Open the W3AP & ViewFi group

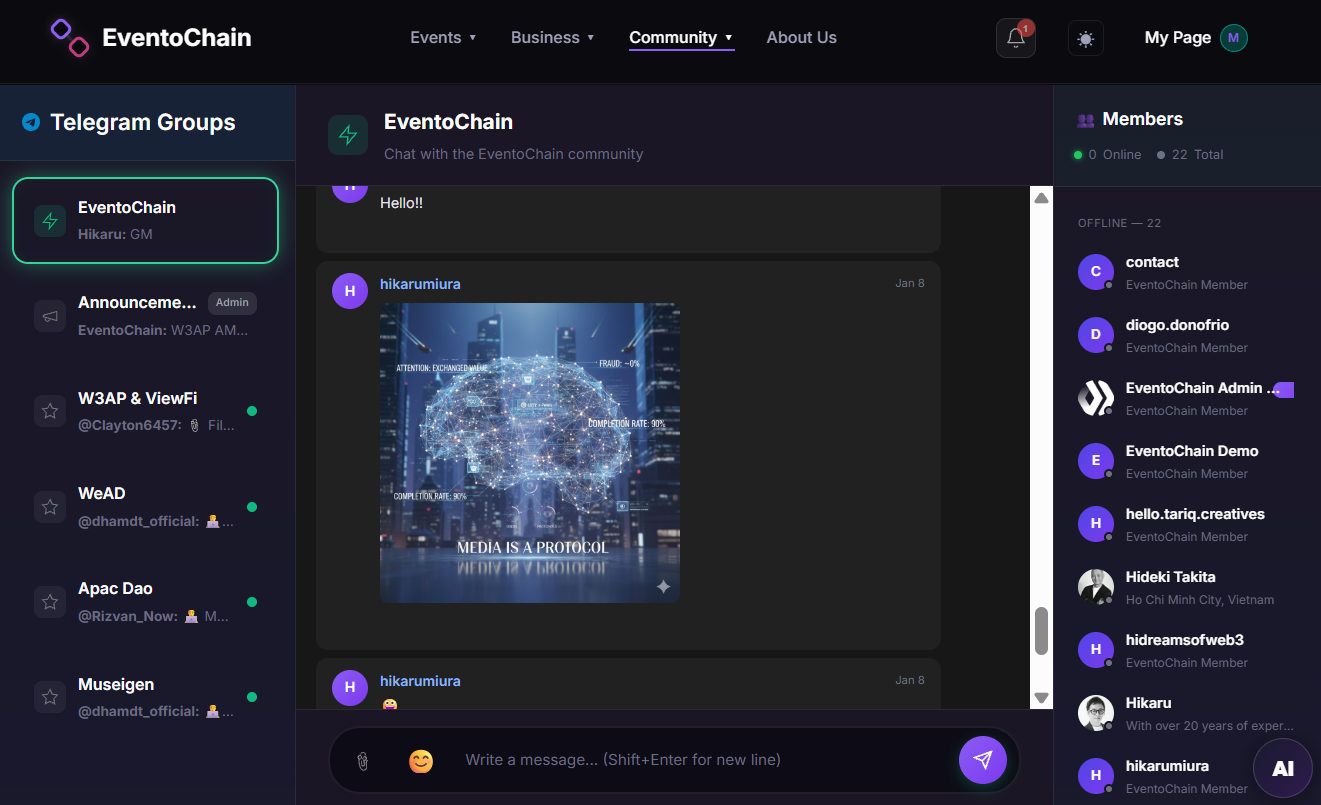tap(145, 411)
